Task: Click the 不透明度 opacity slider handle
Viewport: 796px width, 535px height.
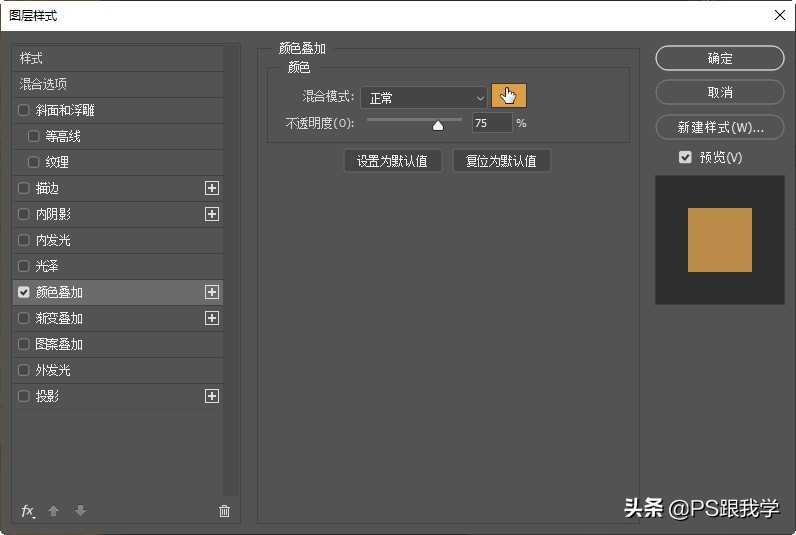Action: pyautogui.click(x=438, y=125)
